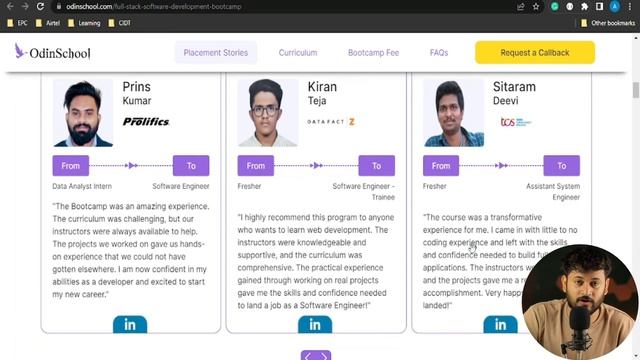Viewport: 640px width, 360px height.
Task: Open CIDT bookmarks folder
Action: pos(120,23)
